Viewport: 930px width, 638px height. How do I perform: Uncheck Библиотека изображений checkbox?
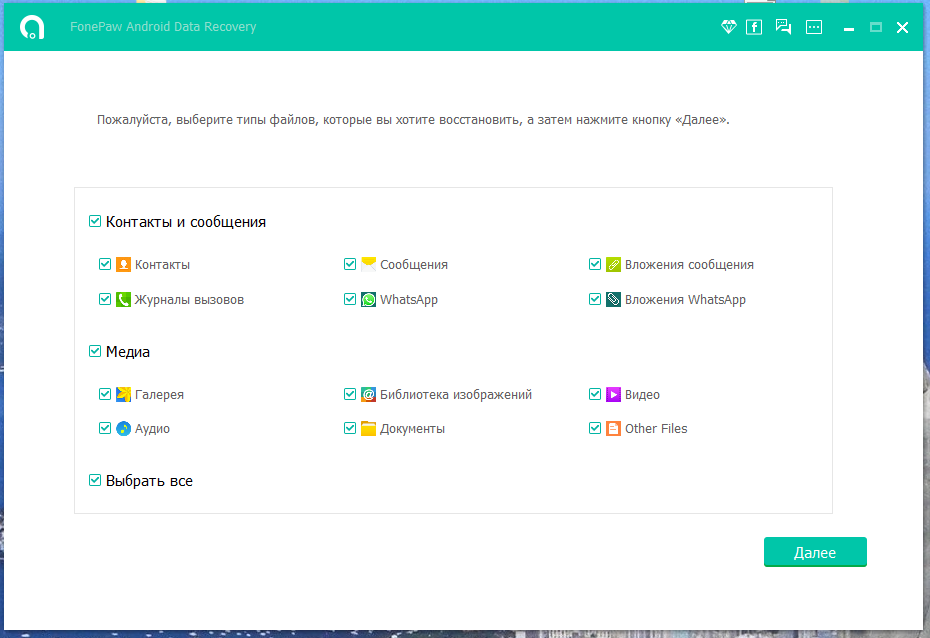coord(350,394)
